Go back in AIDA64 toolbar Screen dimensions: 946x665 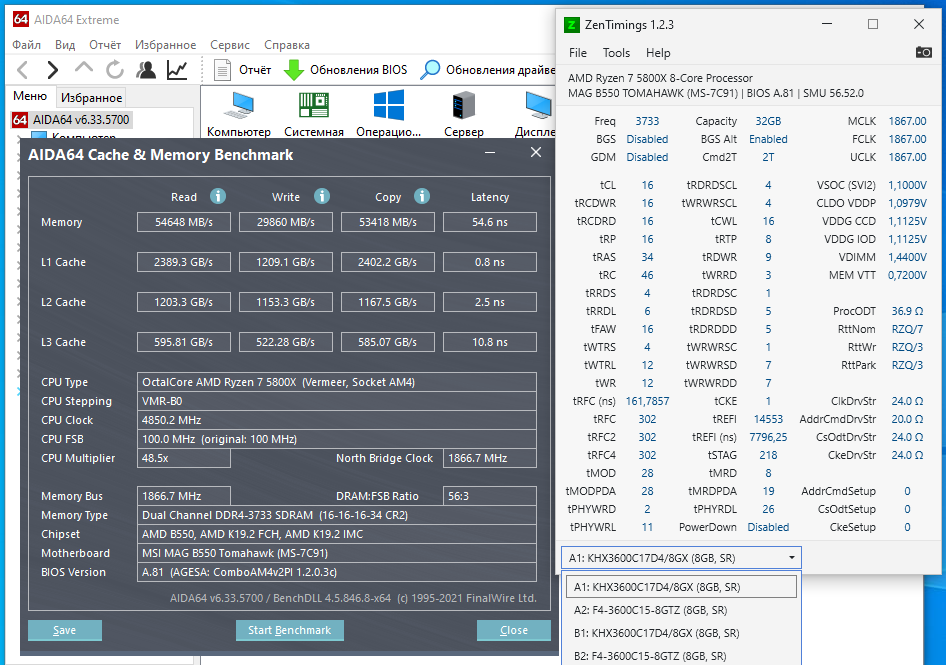(23, 70)
